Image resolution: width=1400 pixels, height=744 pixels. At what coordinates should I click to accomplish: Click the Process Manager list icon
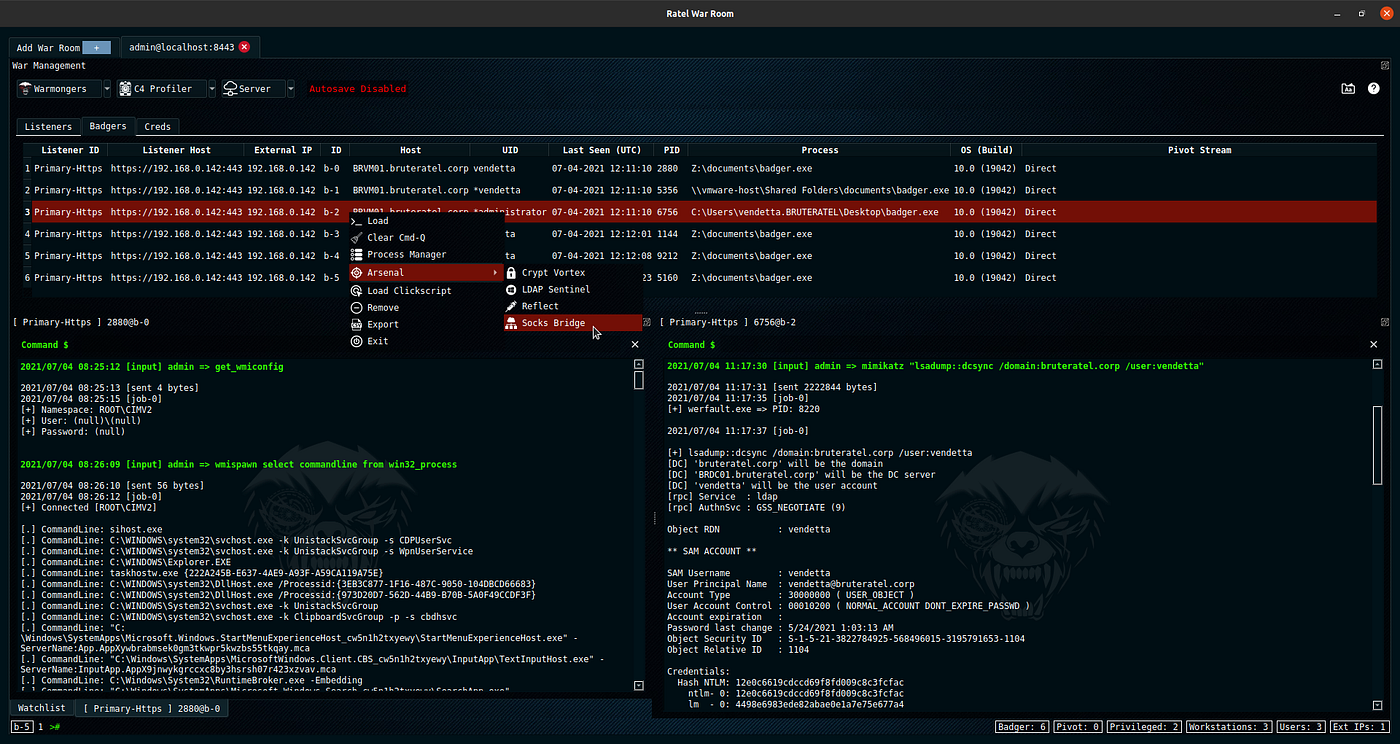tap(356, 255)
